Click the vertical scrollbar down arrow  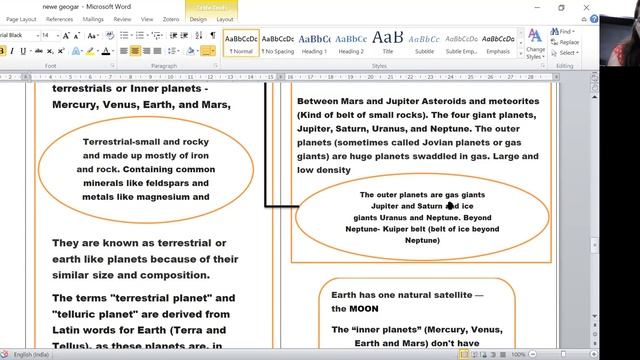pos(594,316)
